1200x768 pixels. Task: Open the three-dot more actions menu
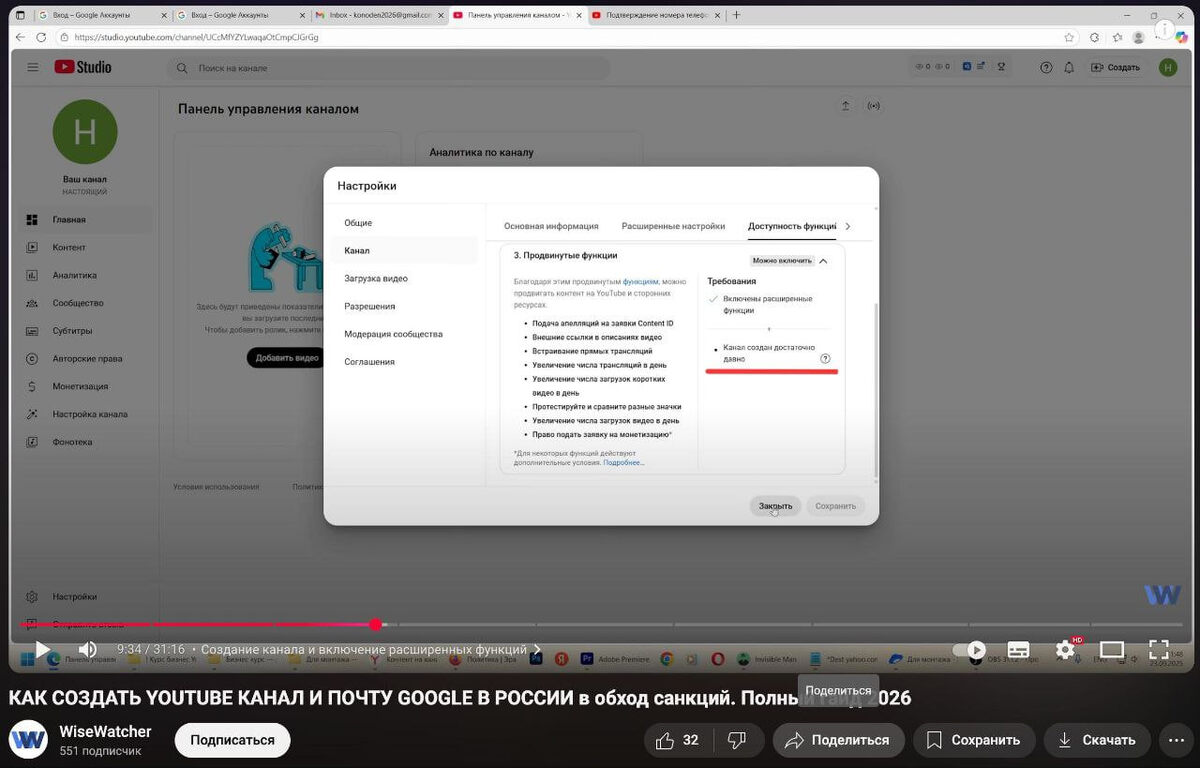(1176, 740)
